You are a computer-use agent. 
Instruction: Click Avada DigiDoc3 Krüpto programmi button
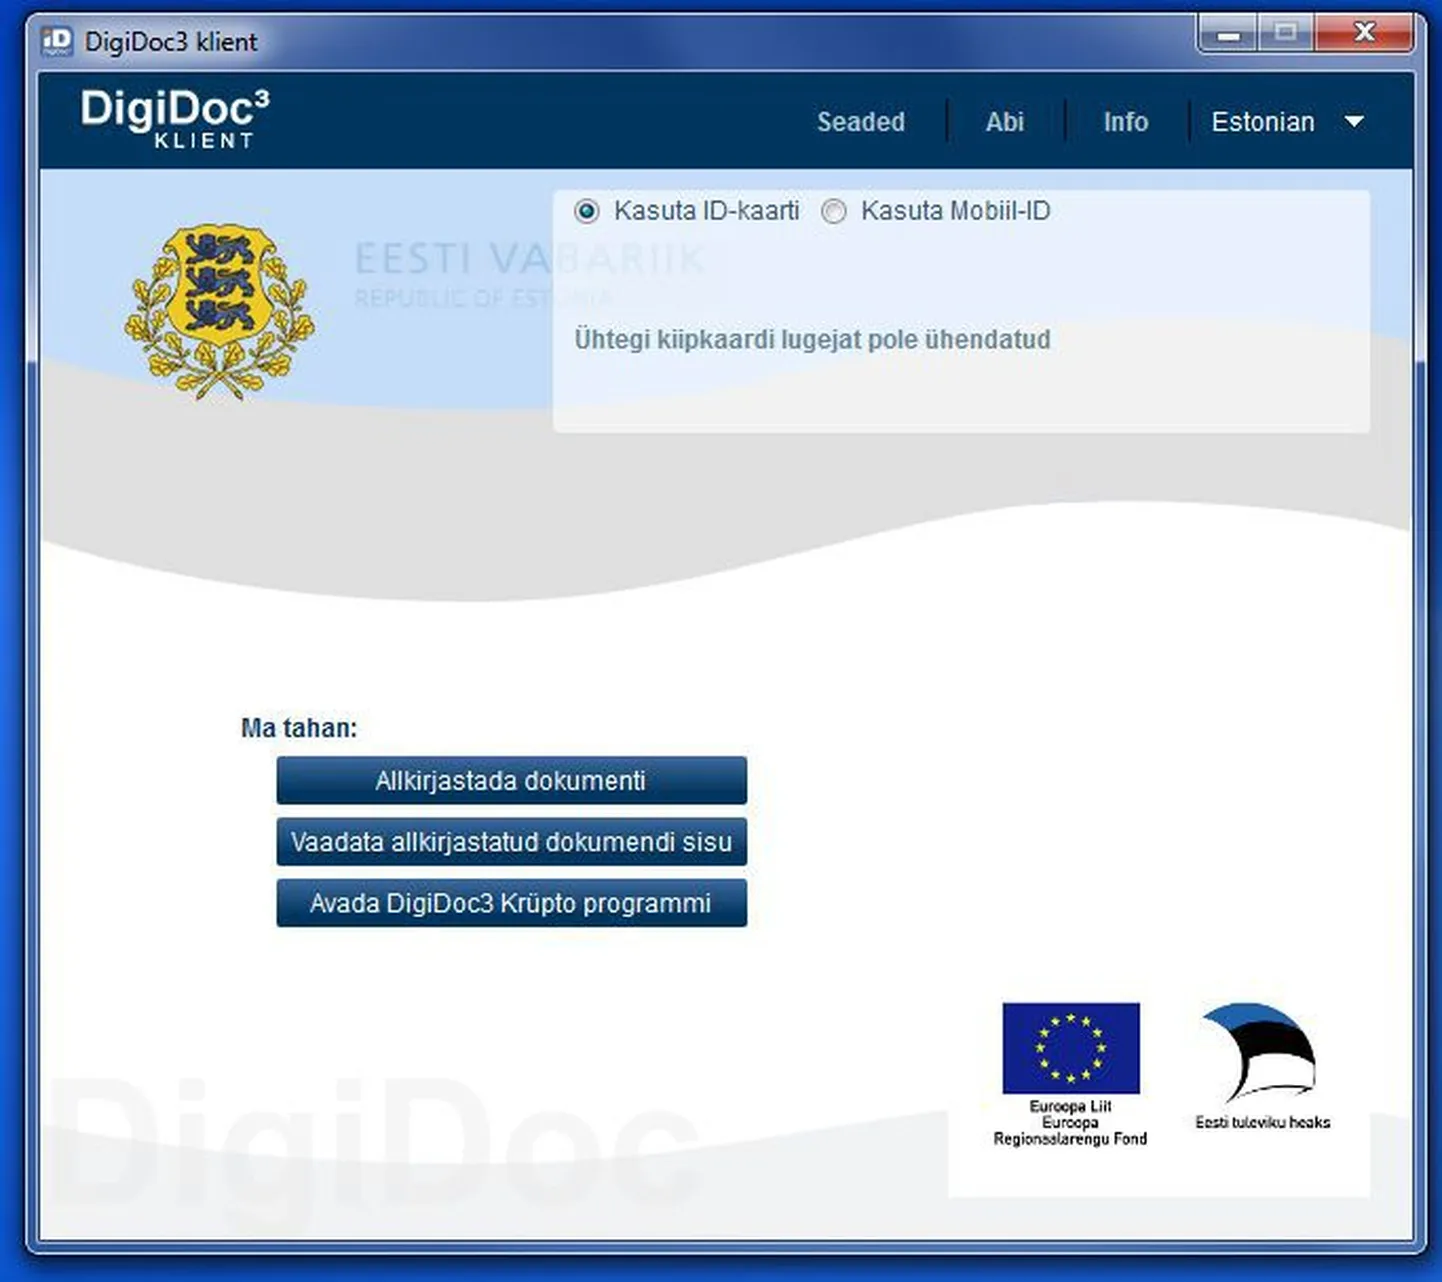point(511,903)
